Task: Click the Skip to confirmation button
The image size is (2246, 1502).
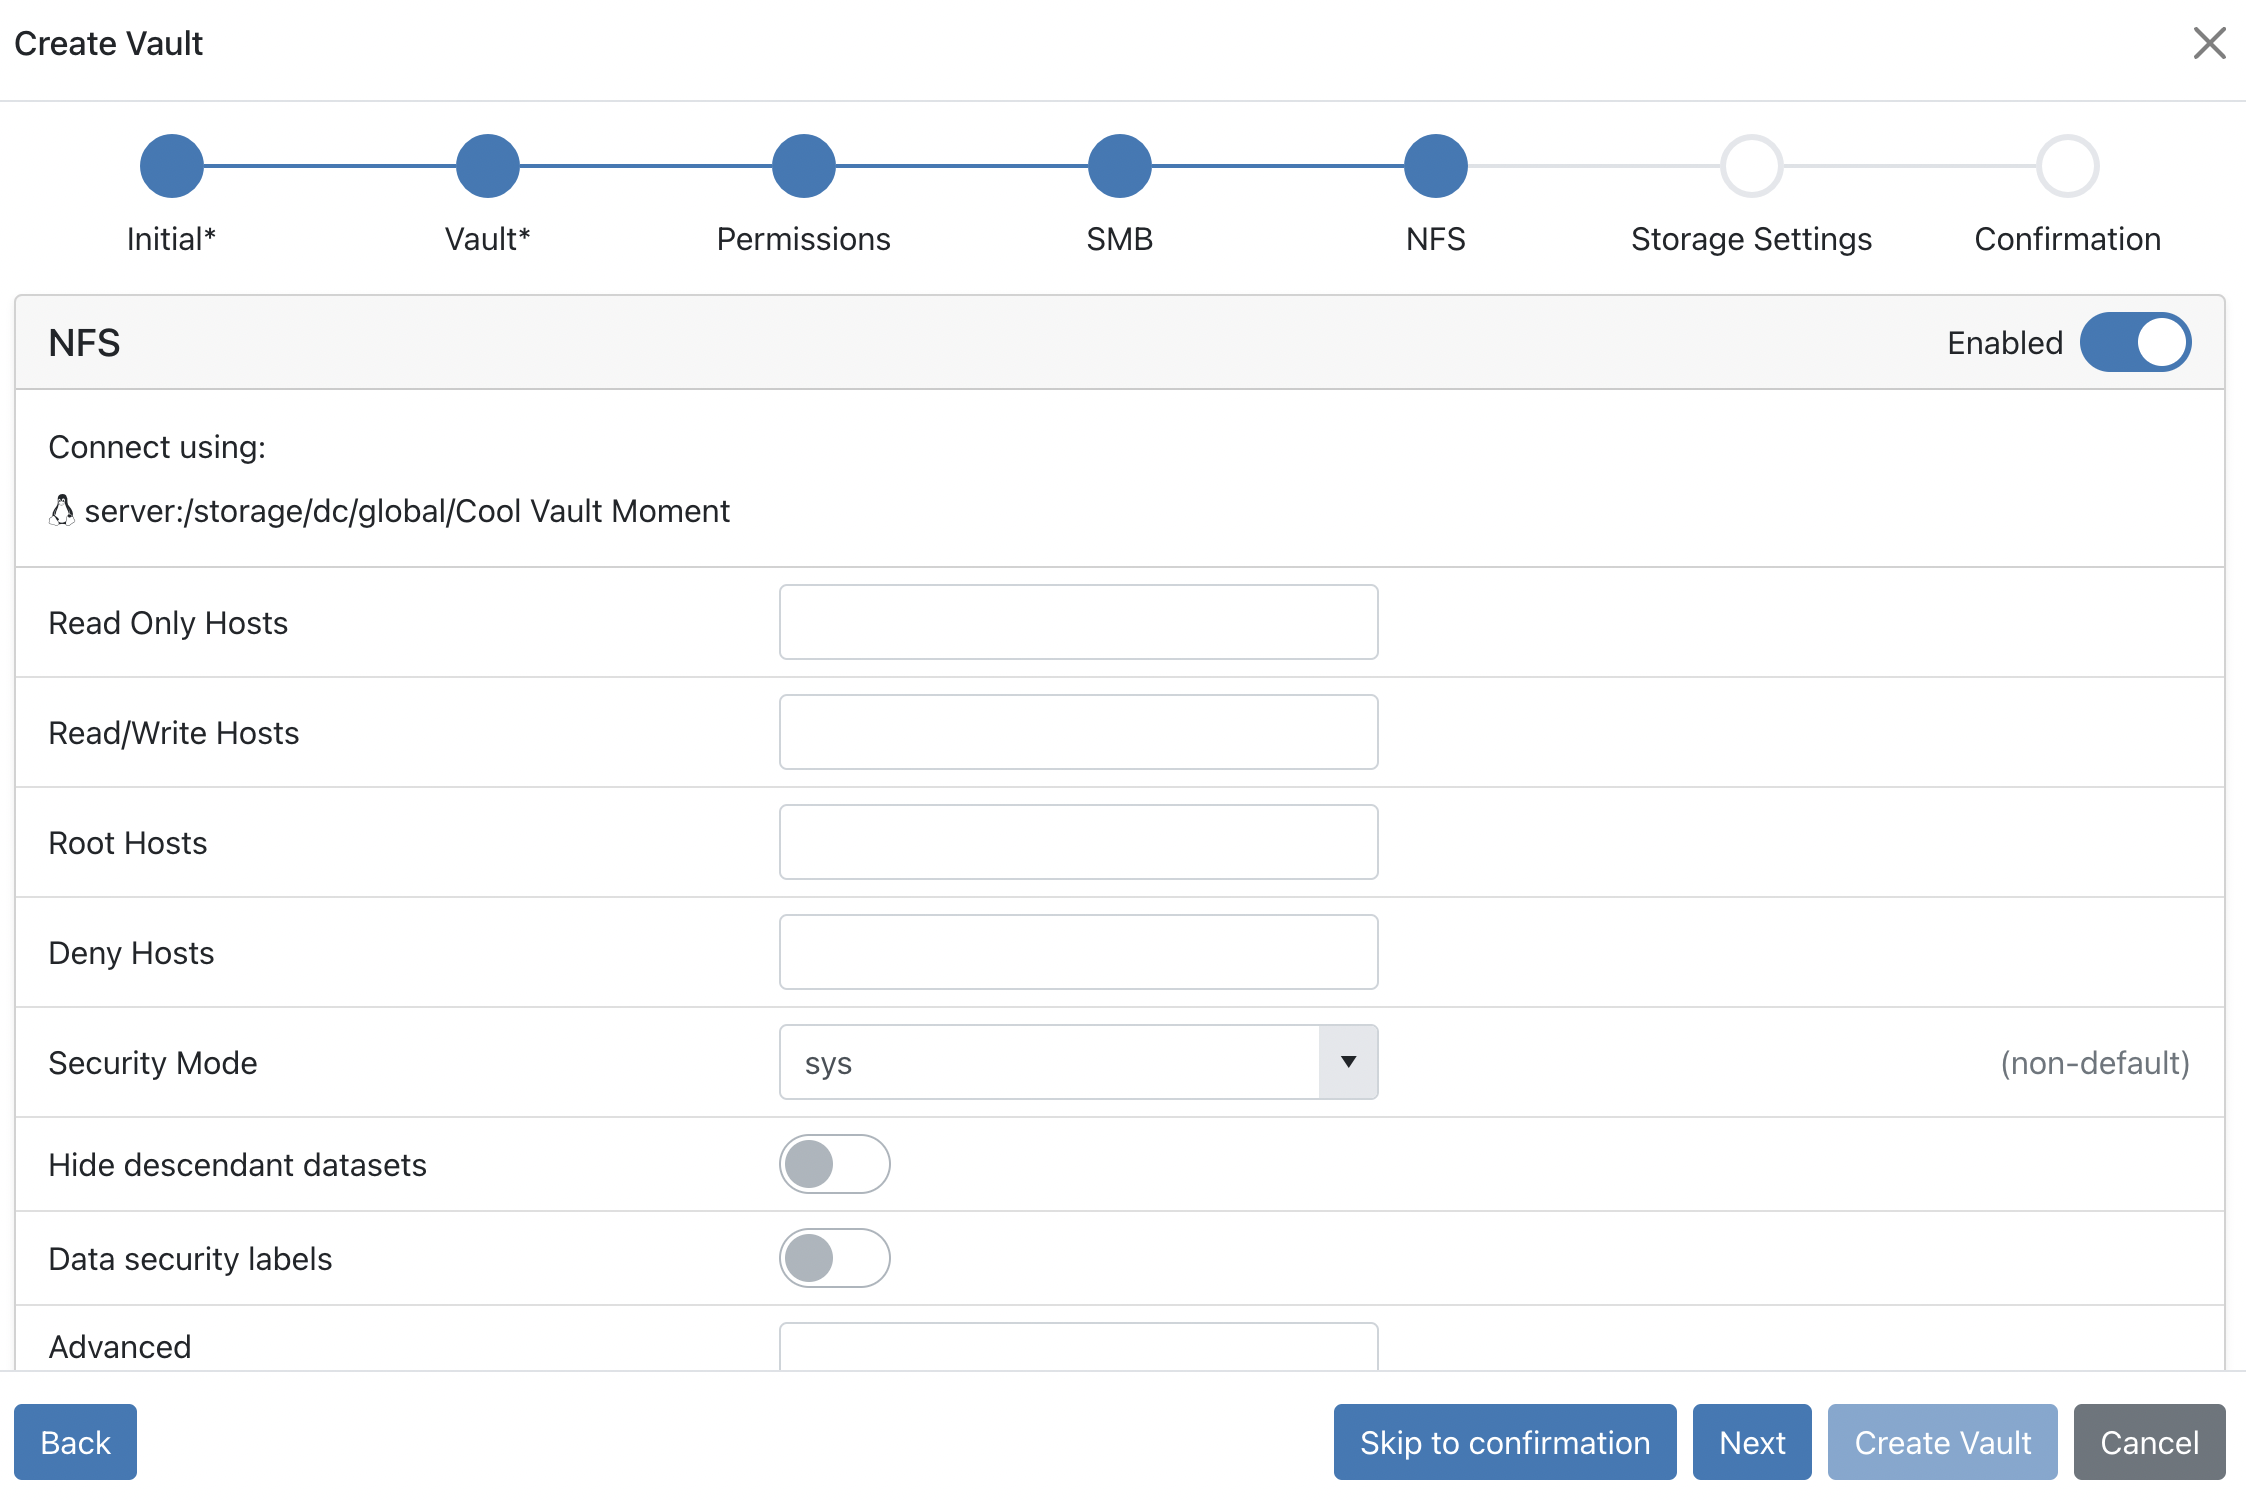Action: coord(1504,1442)
